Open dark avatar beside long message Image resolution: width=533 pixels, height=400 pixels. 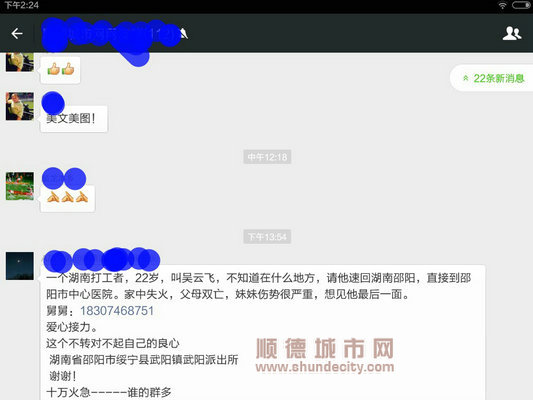coord(20,266)
